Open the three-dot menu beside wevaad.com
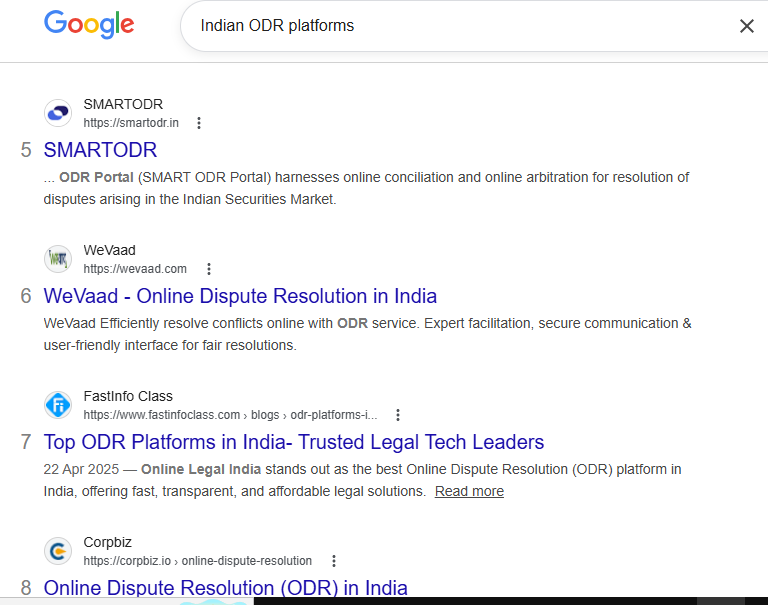 [209, 269]
